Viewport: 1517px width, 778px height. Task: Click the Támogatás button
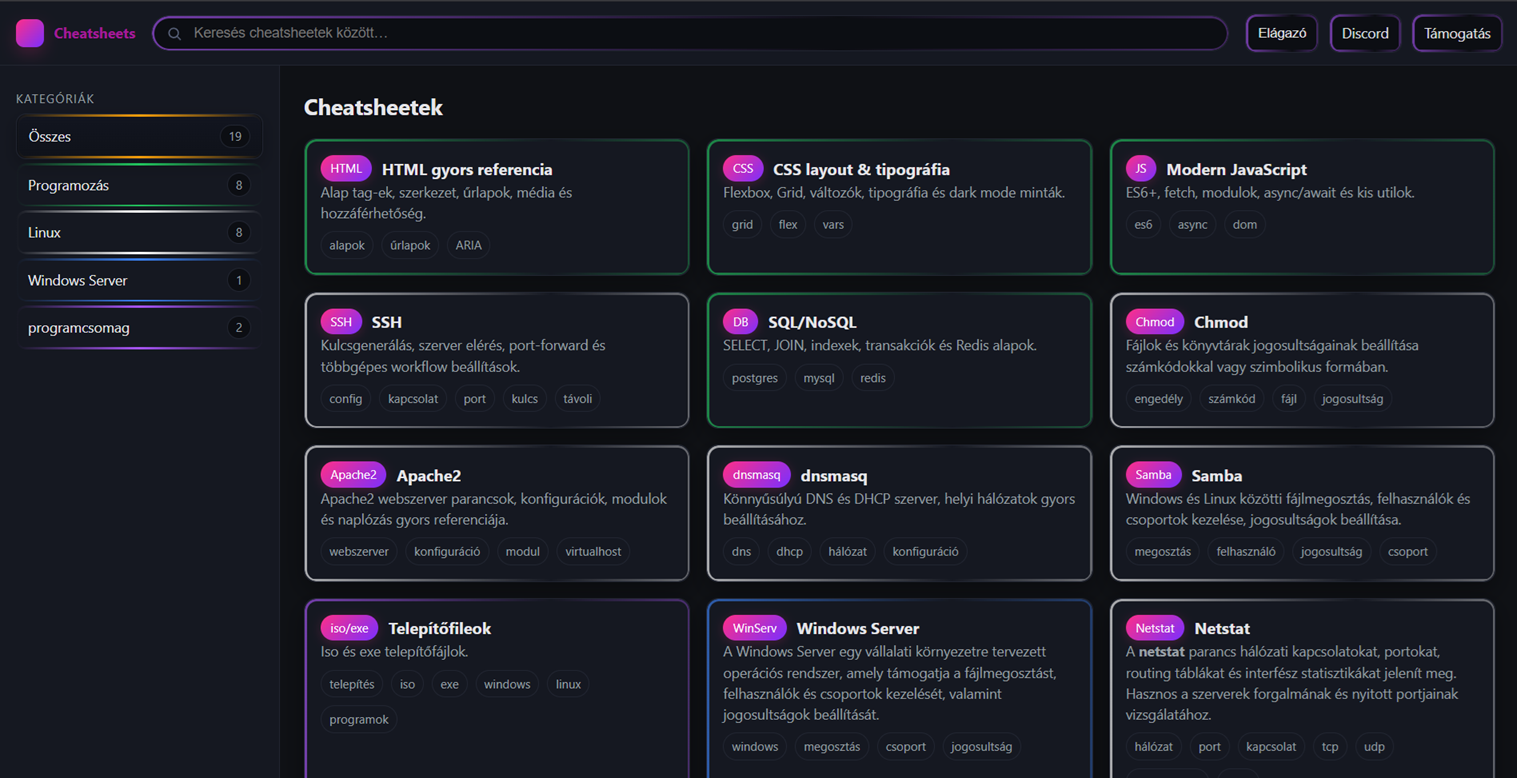coord(1457,33)
